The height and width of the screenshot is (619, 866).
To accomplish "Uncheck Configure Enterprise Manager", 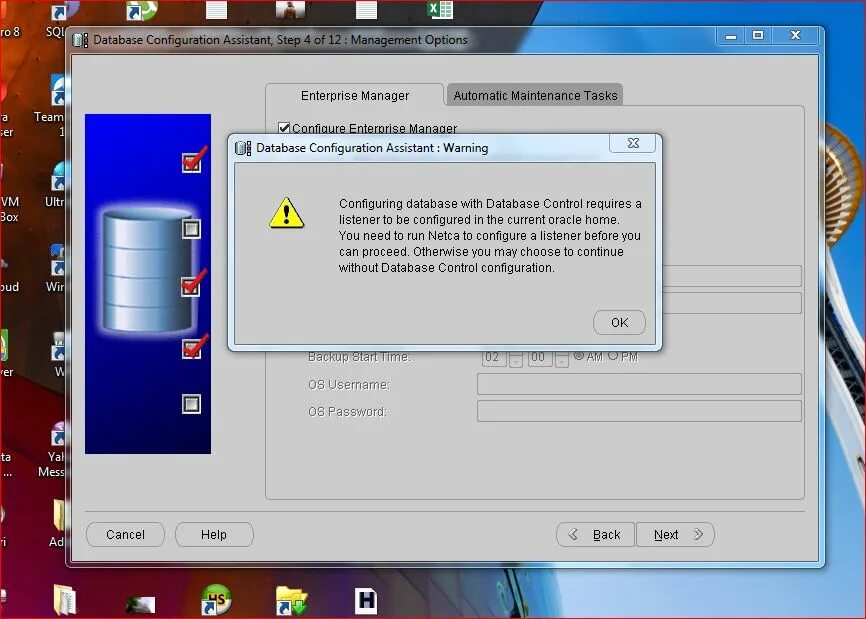I will pos(284,128).
